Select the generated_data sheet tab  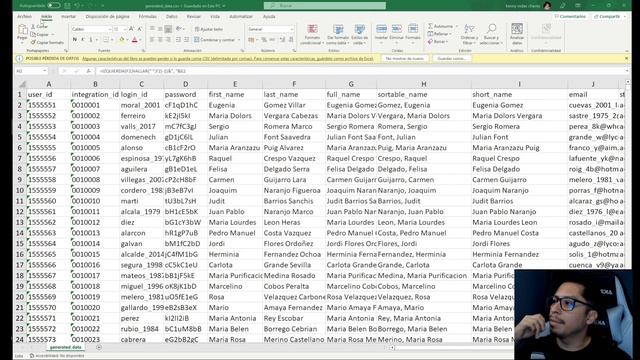tap(65, 347)
